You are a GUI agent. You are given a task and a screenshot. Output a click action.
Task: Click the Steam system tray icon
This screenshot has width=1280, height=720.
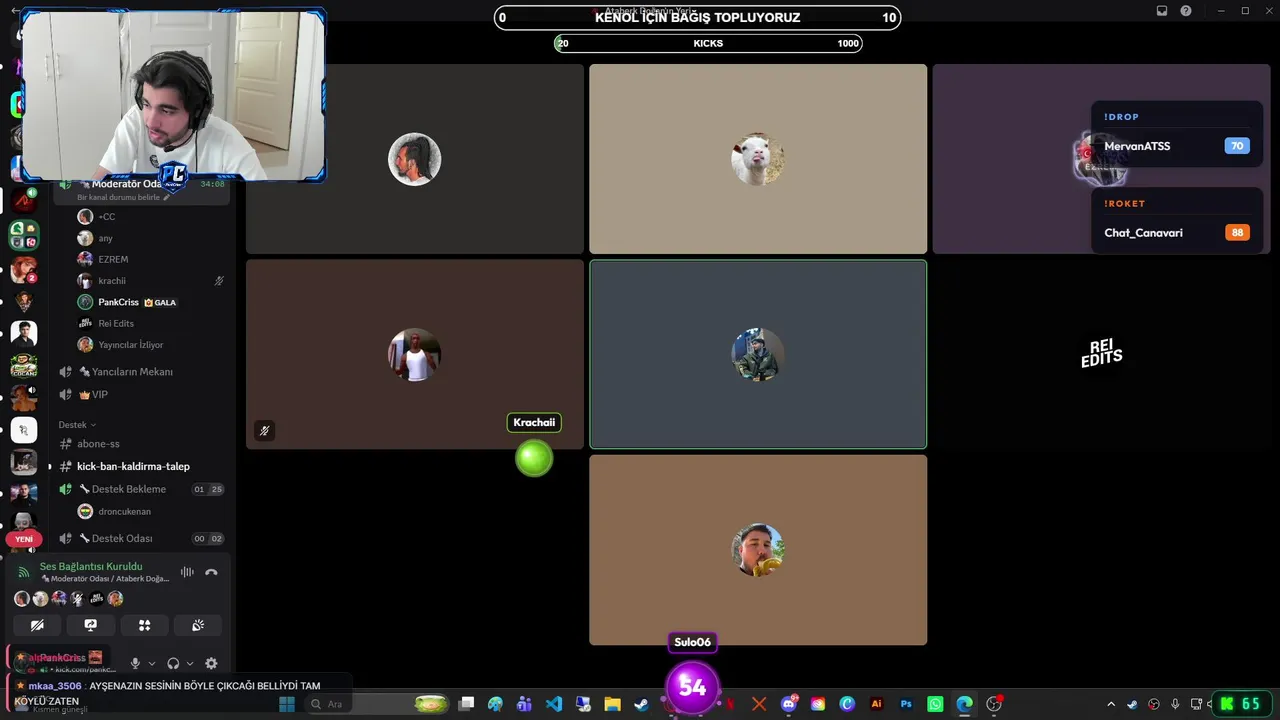[x=1133, y=704]
